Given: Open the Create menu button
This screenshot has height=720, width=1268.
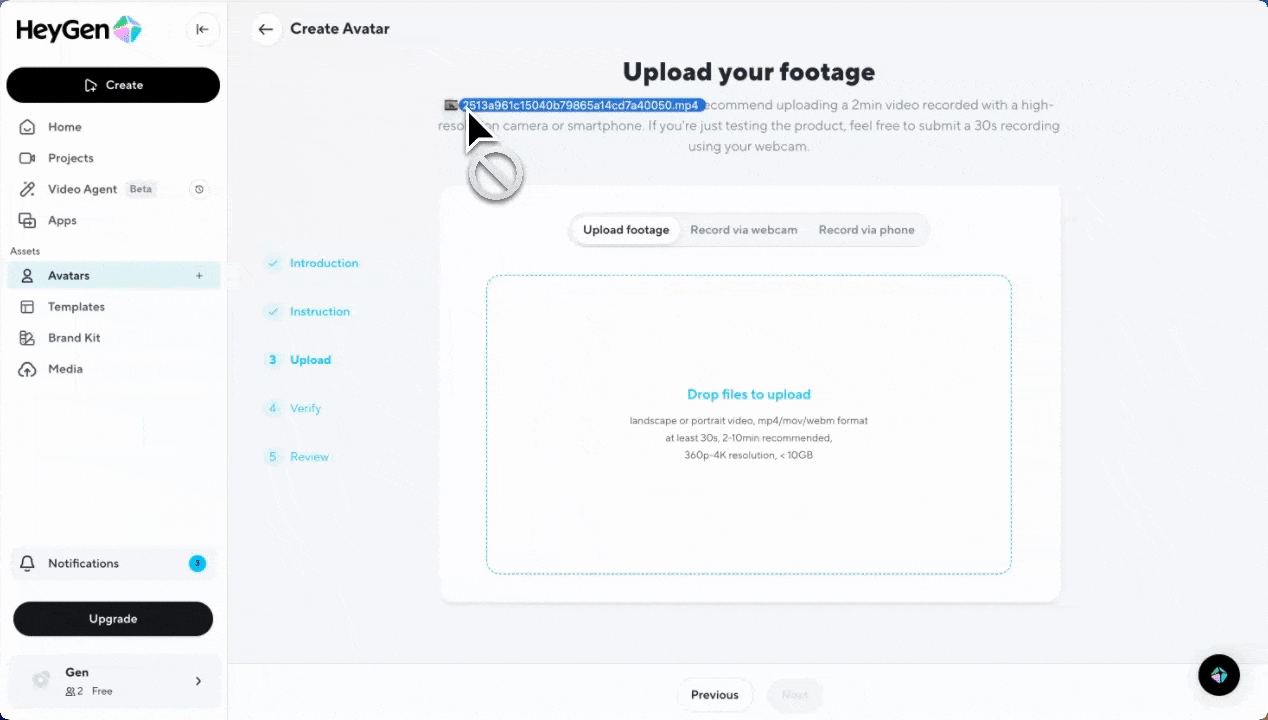Looking at the screenshot, I should 113,85.
